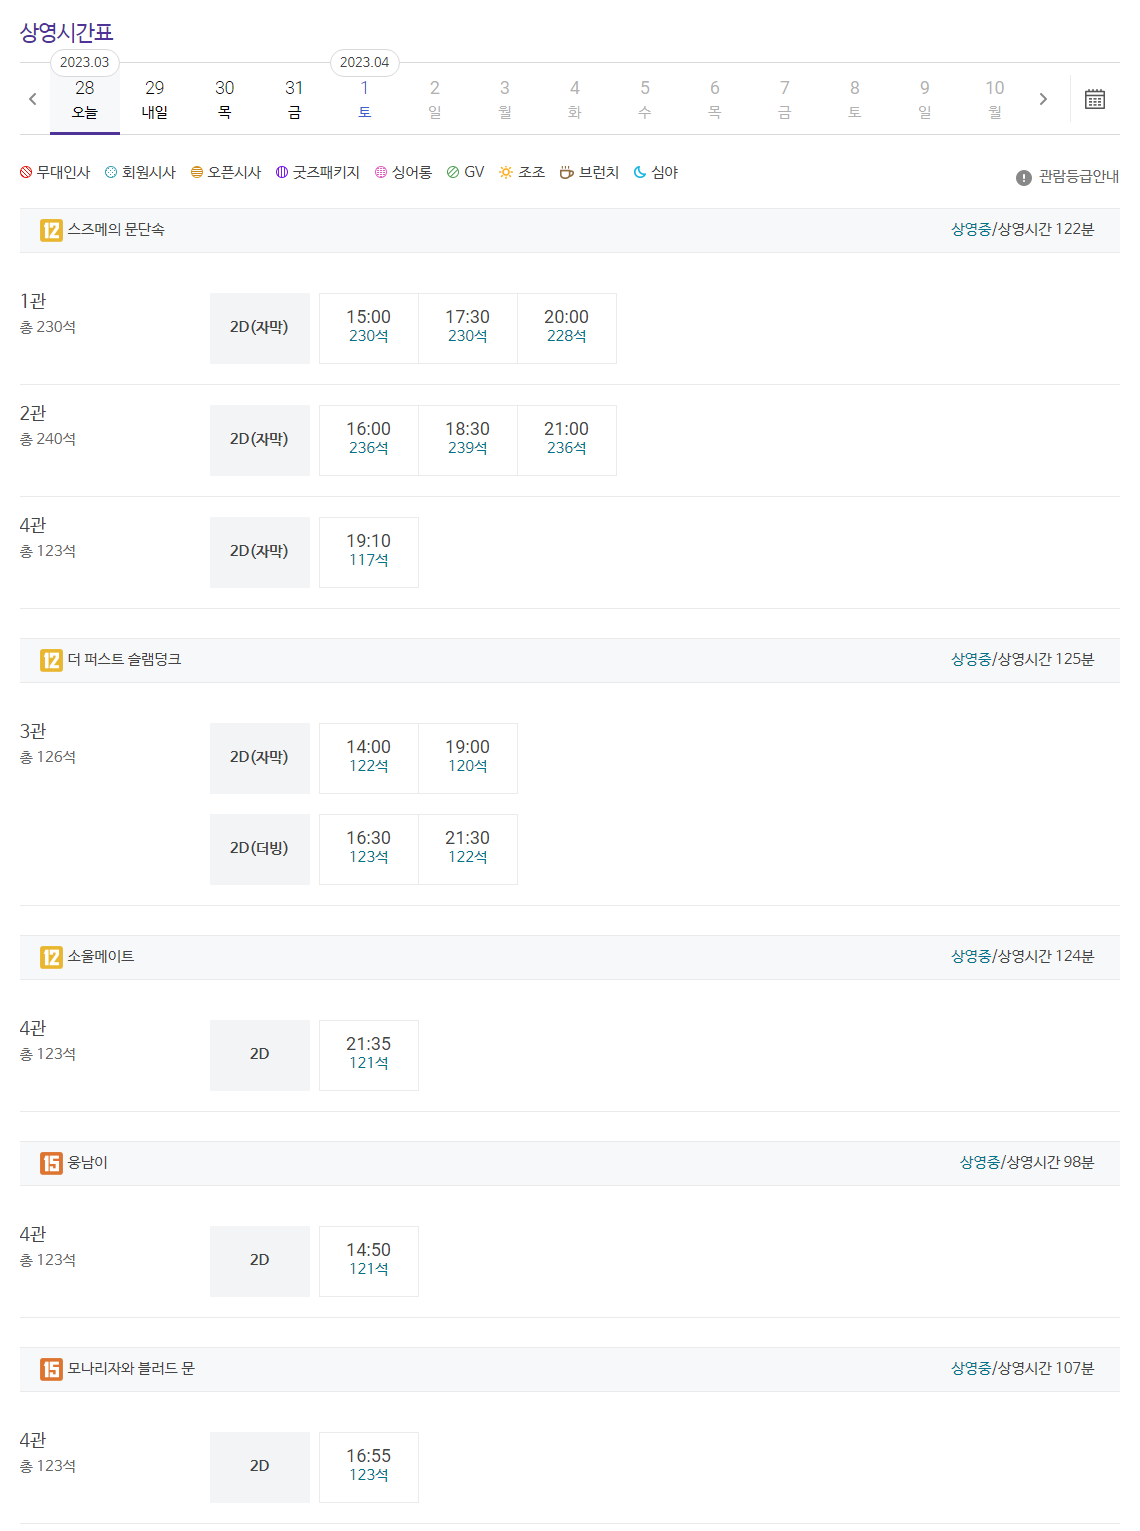The image size is (1140, 1531).
Task: Book the 16:55 모나리자와 블러드 문 showing
Action: tap(369, 1467)
